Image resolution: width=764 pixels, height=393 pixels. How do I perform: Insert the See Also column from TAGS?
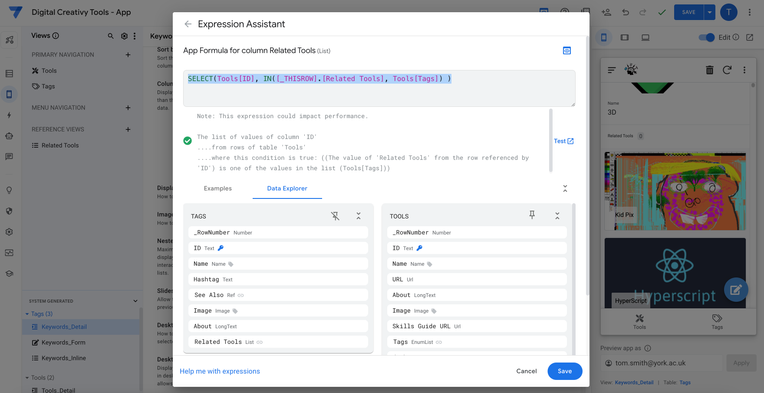pyautogui.click(x=278, y=295)
